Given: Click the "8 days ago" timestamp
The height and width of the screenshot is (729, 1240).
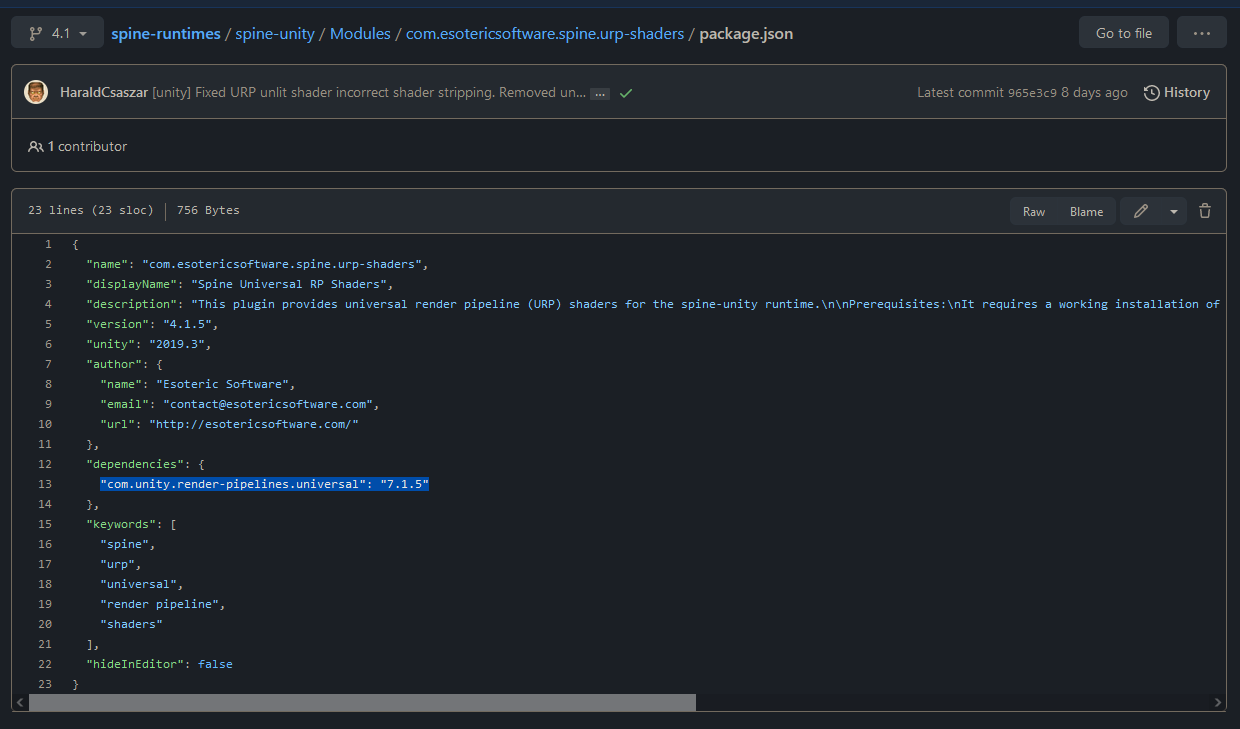Looking at the screenshot, I should tap(1094, 93).
